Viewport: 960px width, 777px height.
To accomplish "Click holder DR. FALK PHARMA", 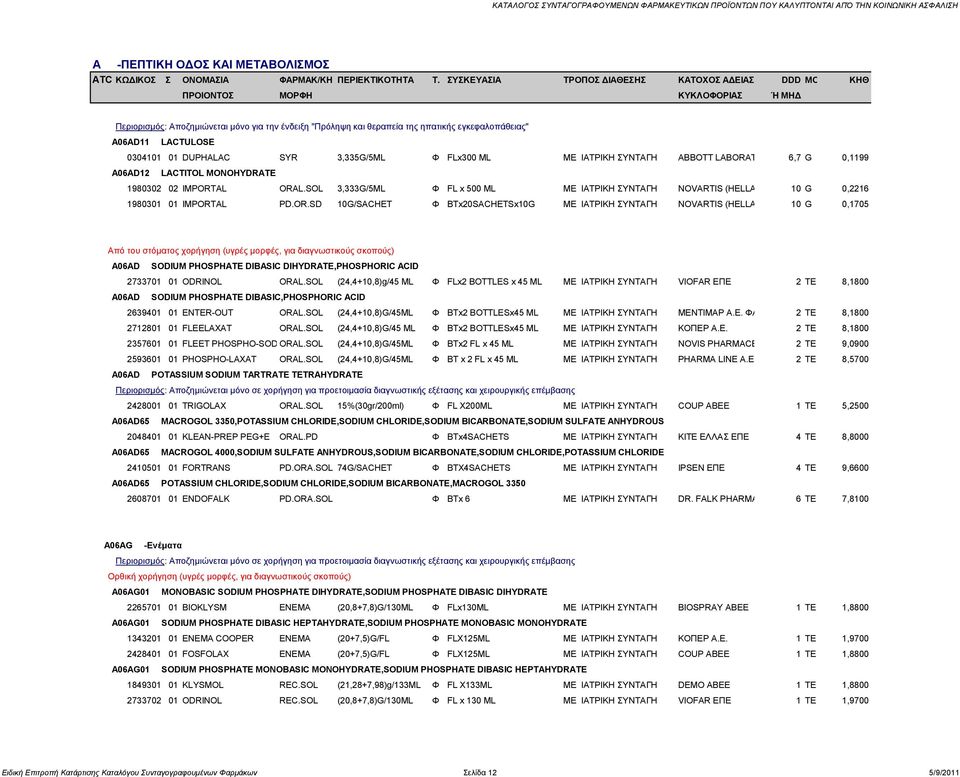I will (716, 499).
